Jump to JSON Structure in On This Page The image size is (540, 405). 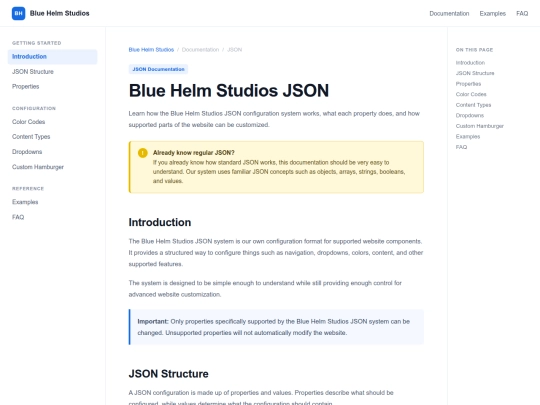coord(475,73)
